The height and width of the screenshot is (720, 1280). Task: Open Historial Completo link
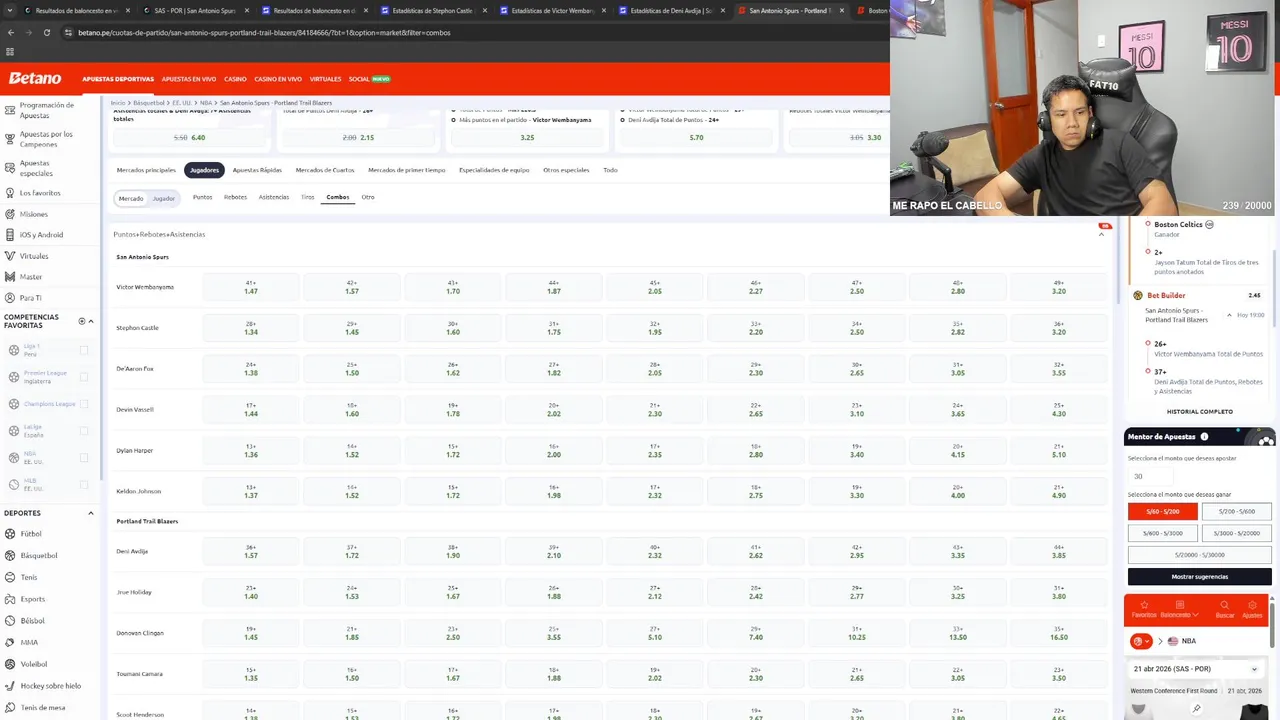pyautogui.click(x=1200, y=412)
